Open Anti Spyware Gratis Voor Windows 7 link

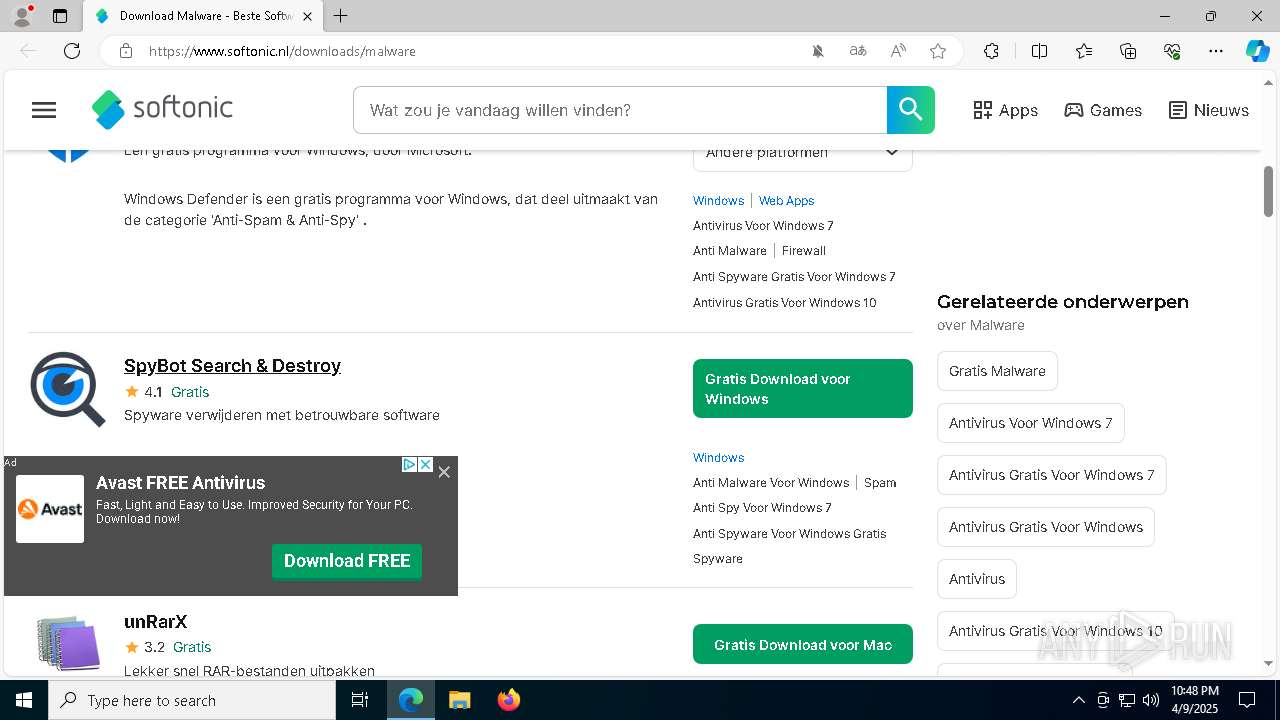pos(794,276)
